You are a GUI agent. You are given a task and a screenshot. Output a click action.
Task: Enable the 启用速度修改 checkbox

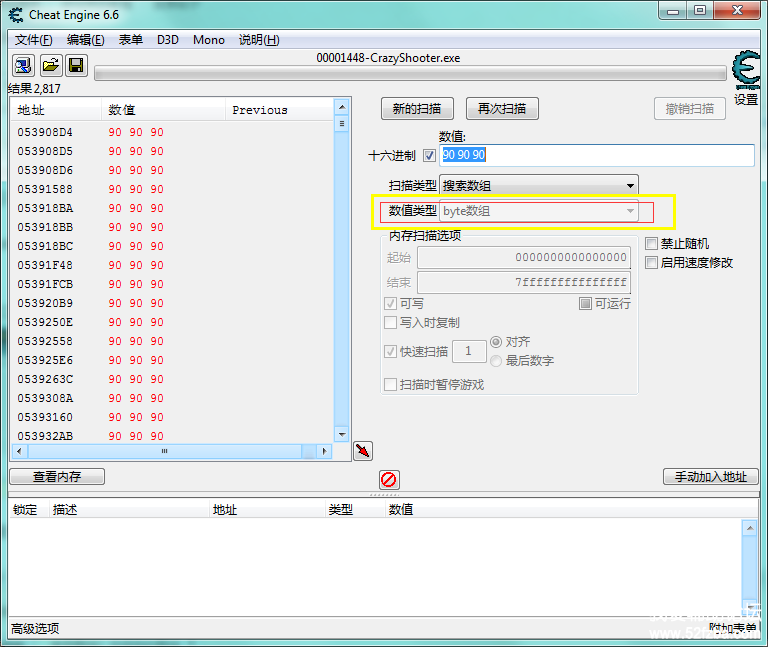[651, 263]
